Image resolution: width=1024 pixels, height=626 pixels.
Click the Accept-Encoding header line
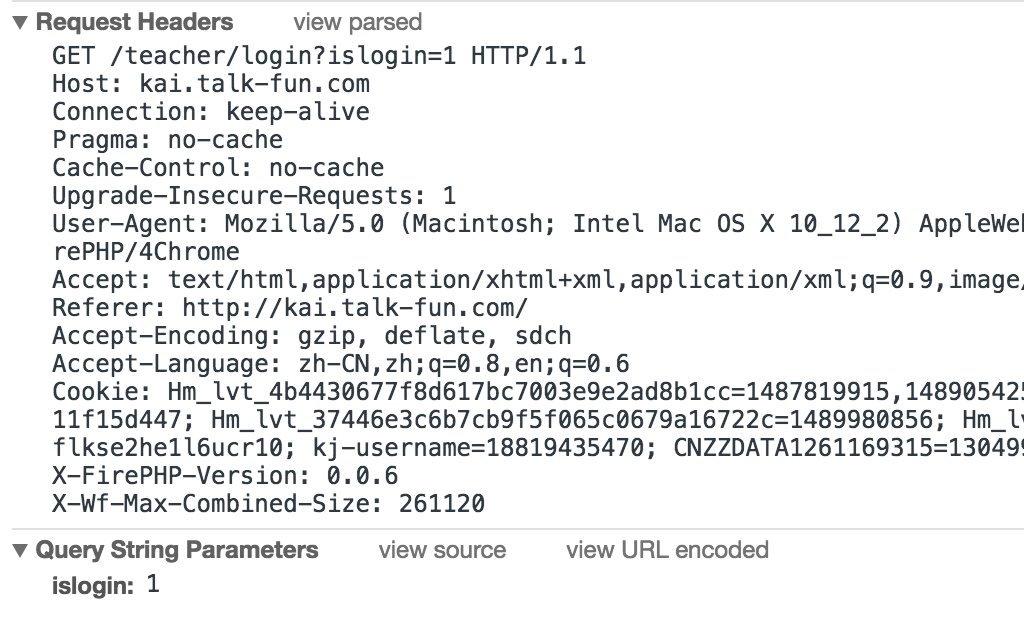tap(312, 336)
